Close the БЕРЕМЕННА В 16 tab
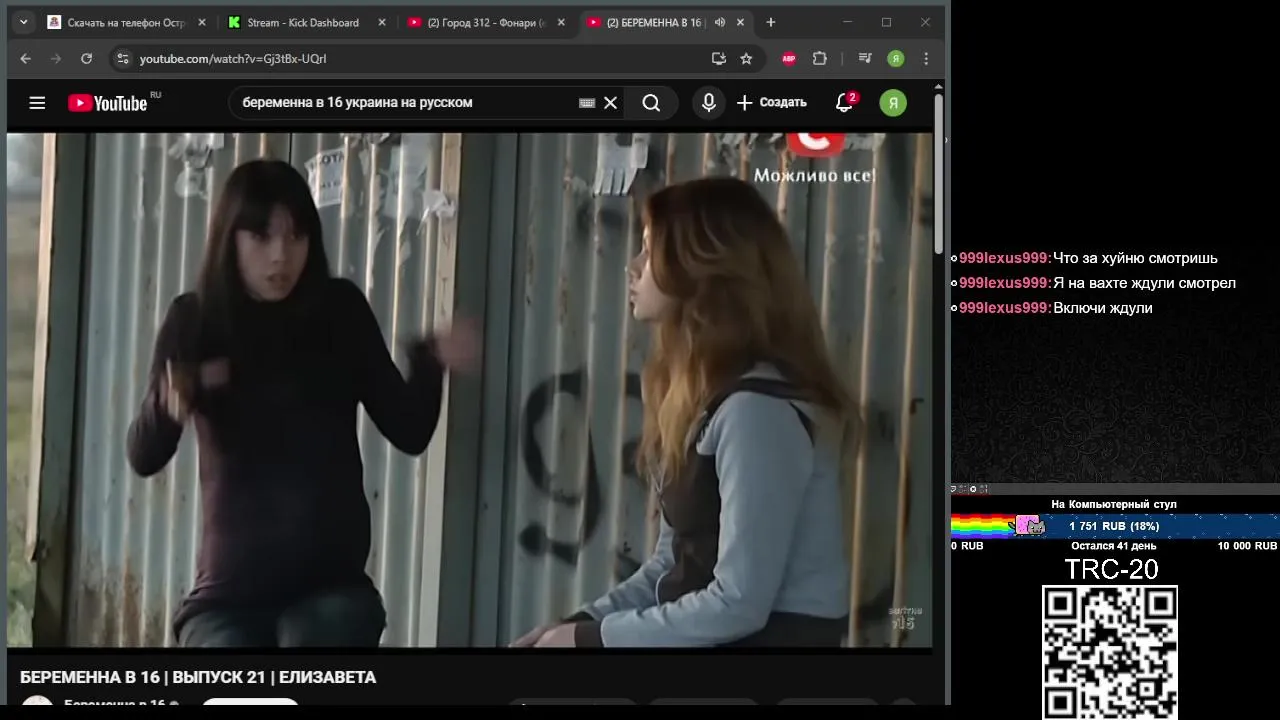 click(x=741, y=22)
